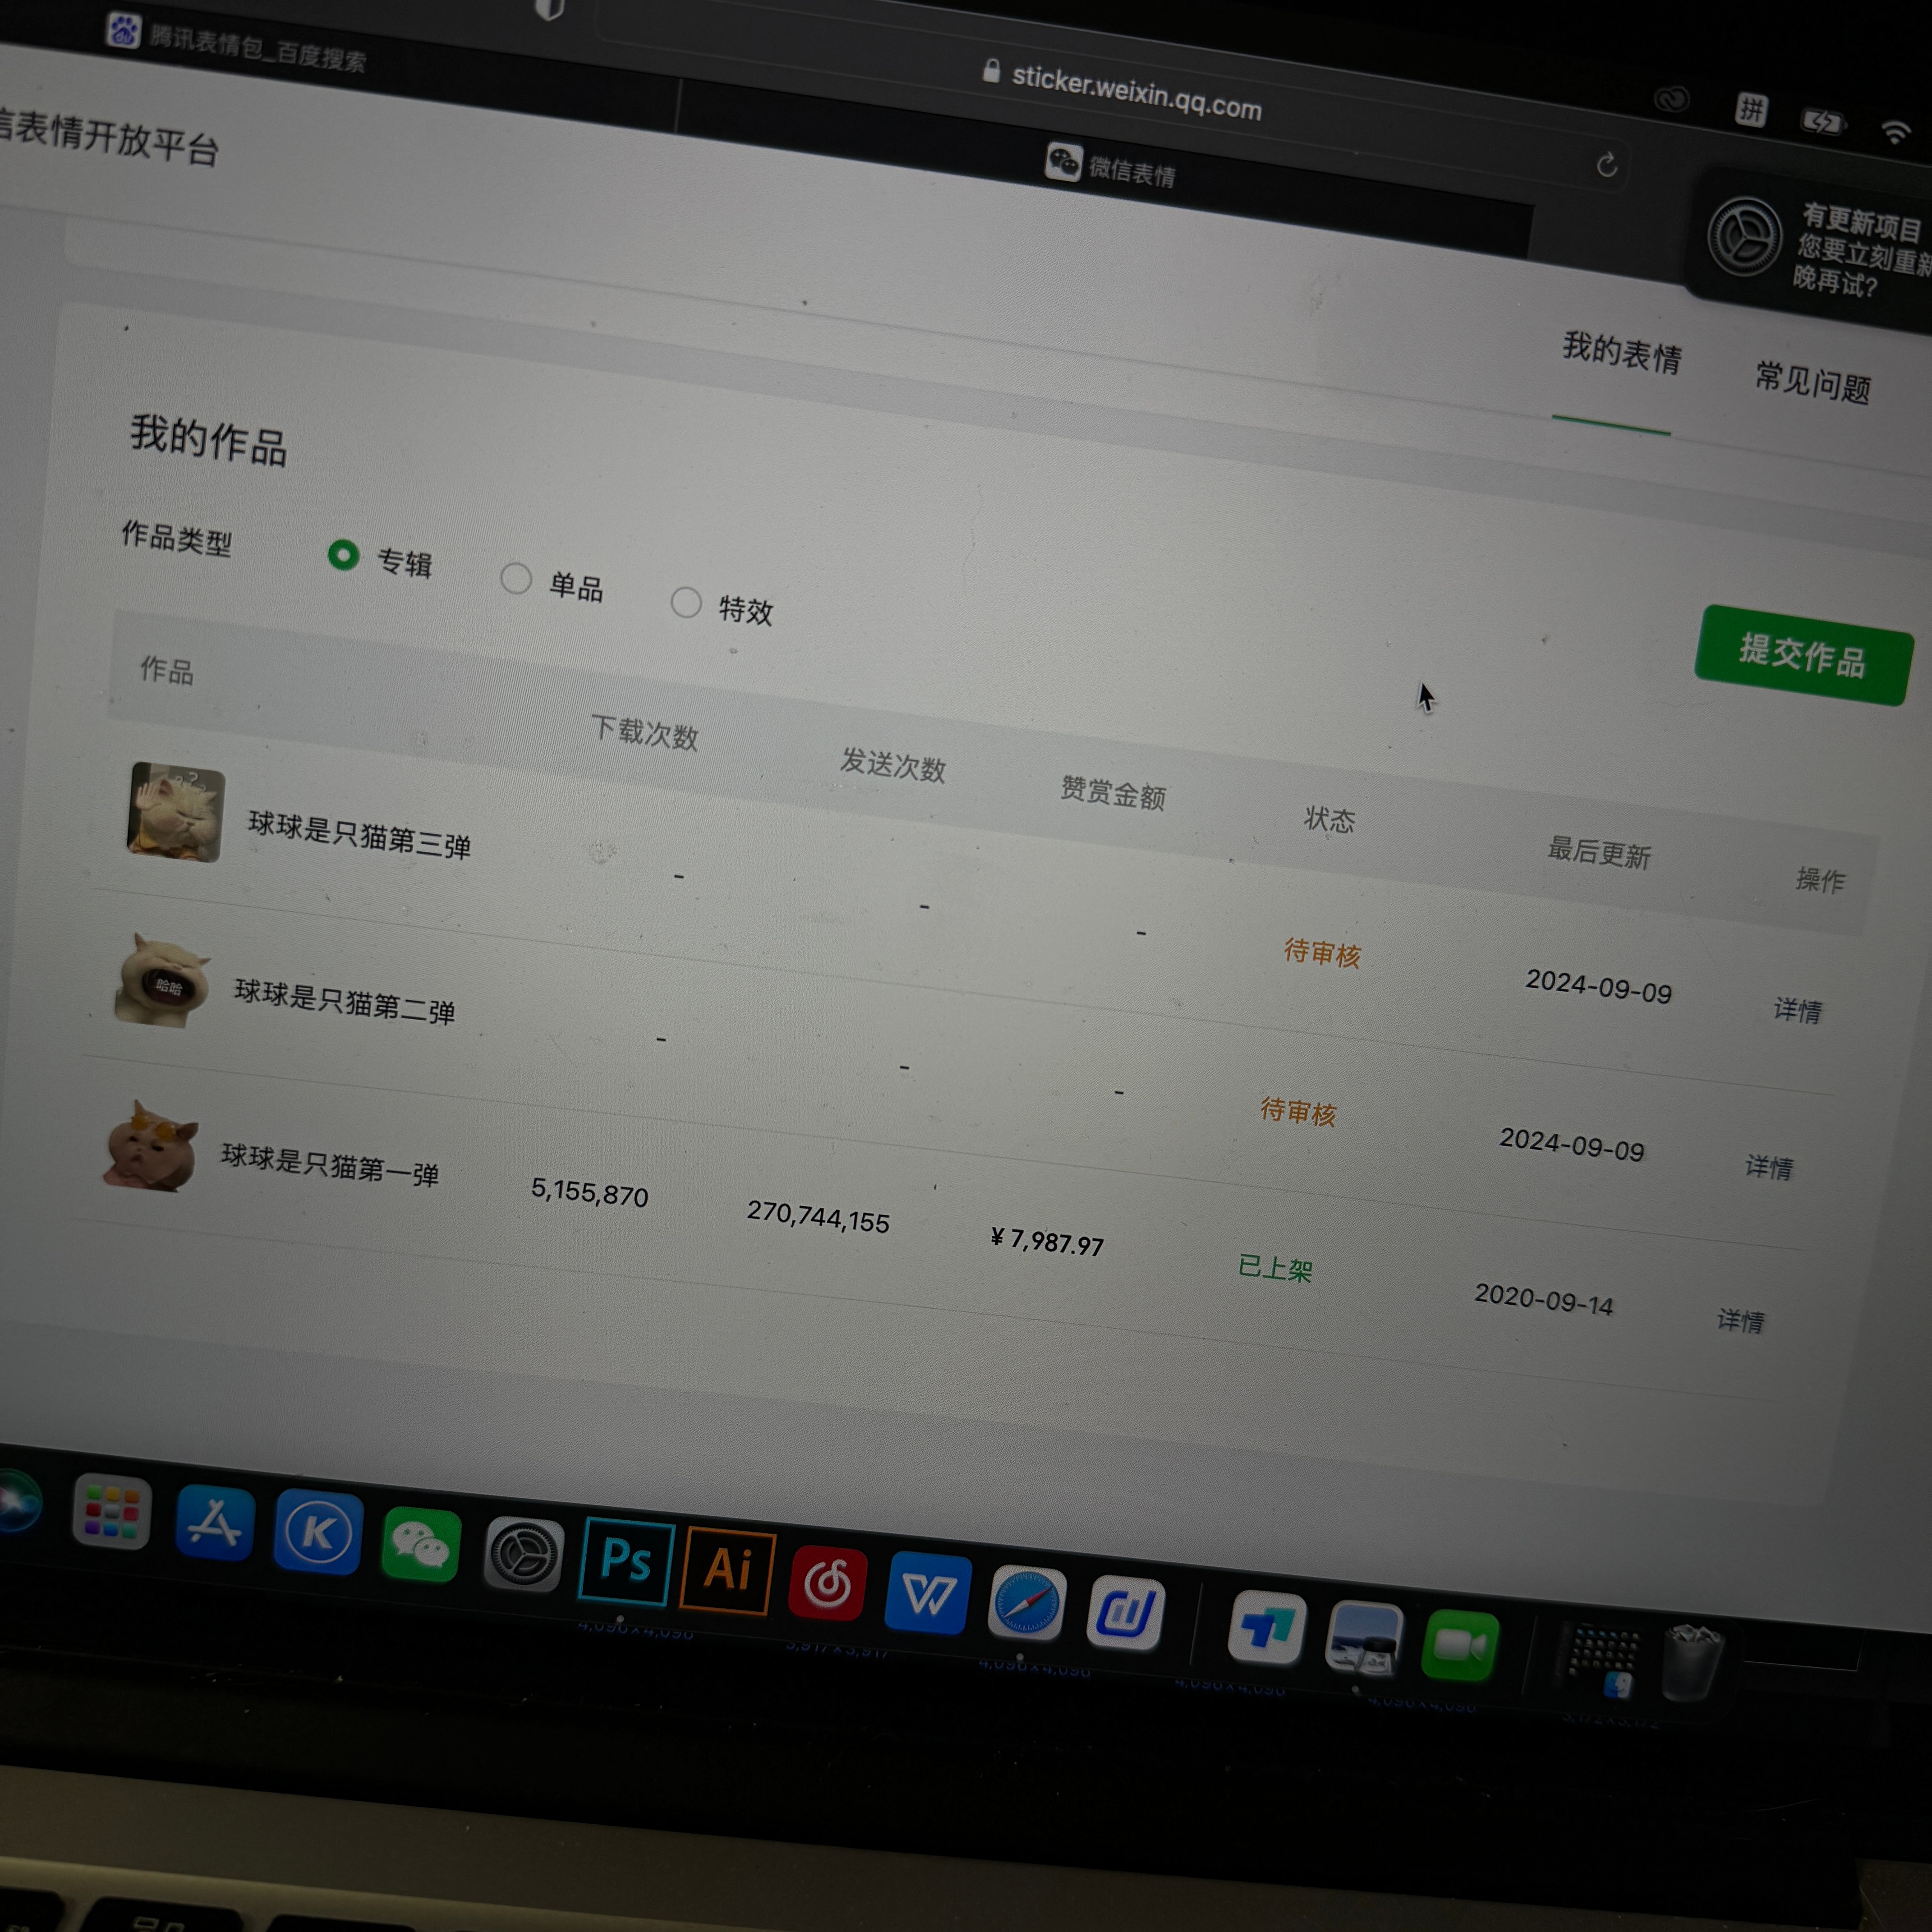This screenshot has height=1932, width=1932.
Task: Click the 球球是只猫第二弹 cat thumbnail
Action: coord(162,981)
